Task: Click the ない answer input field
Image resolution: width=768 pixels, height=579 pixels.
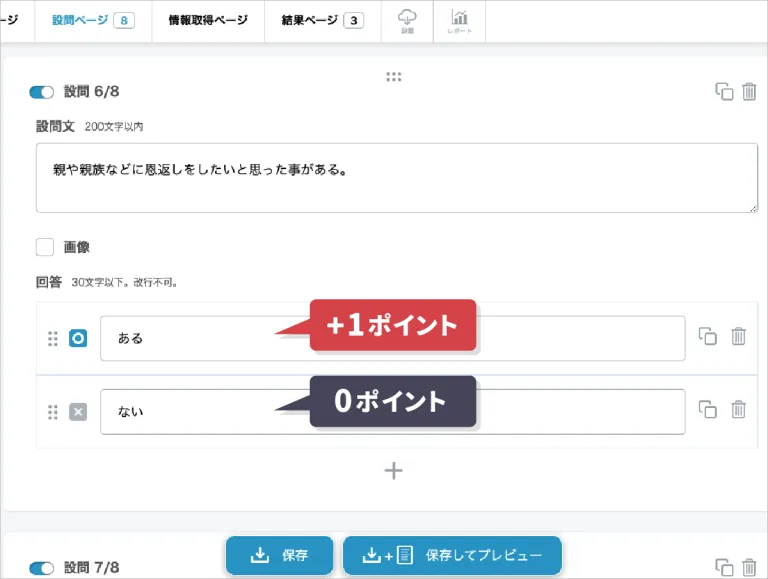Action: [x=393, y=411]
